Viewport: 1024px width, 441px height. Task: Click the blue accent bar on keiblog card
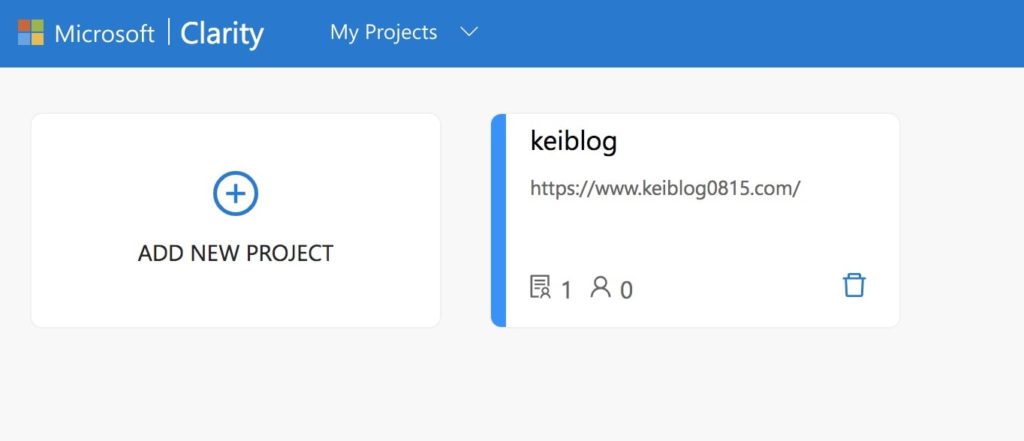pos(498,220)
